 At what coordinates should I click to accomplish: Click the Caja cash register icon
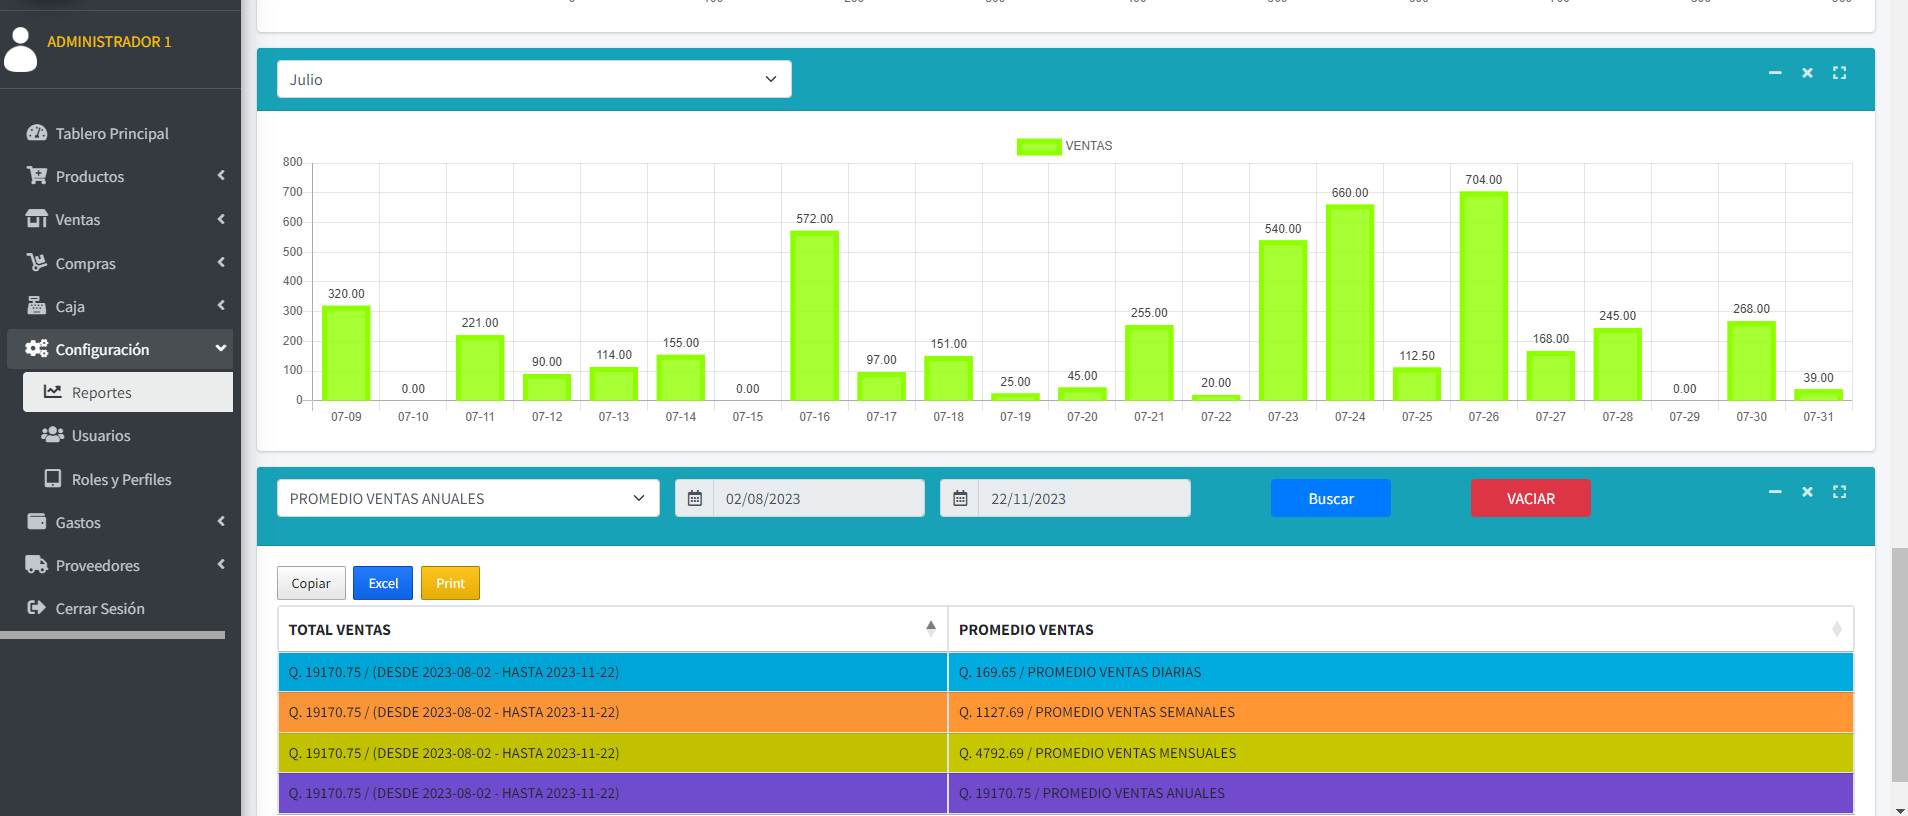[x=37, y=306]
